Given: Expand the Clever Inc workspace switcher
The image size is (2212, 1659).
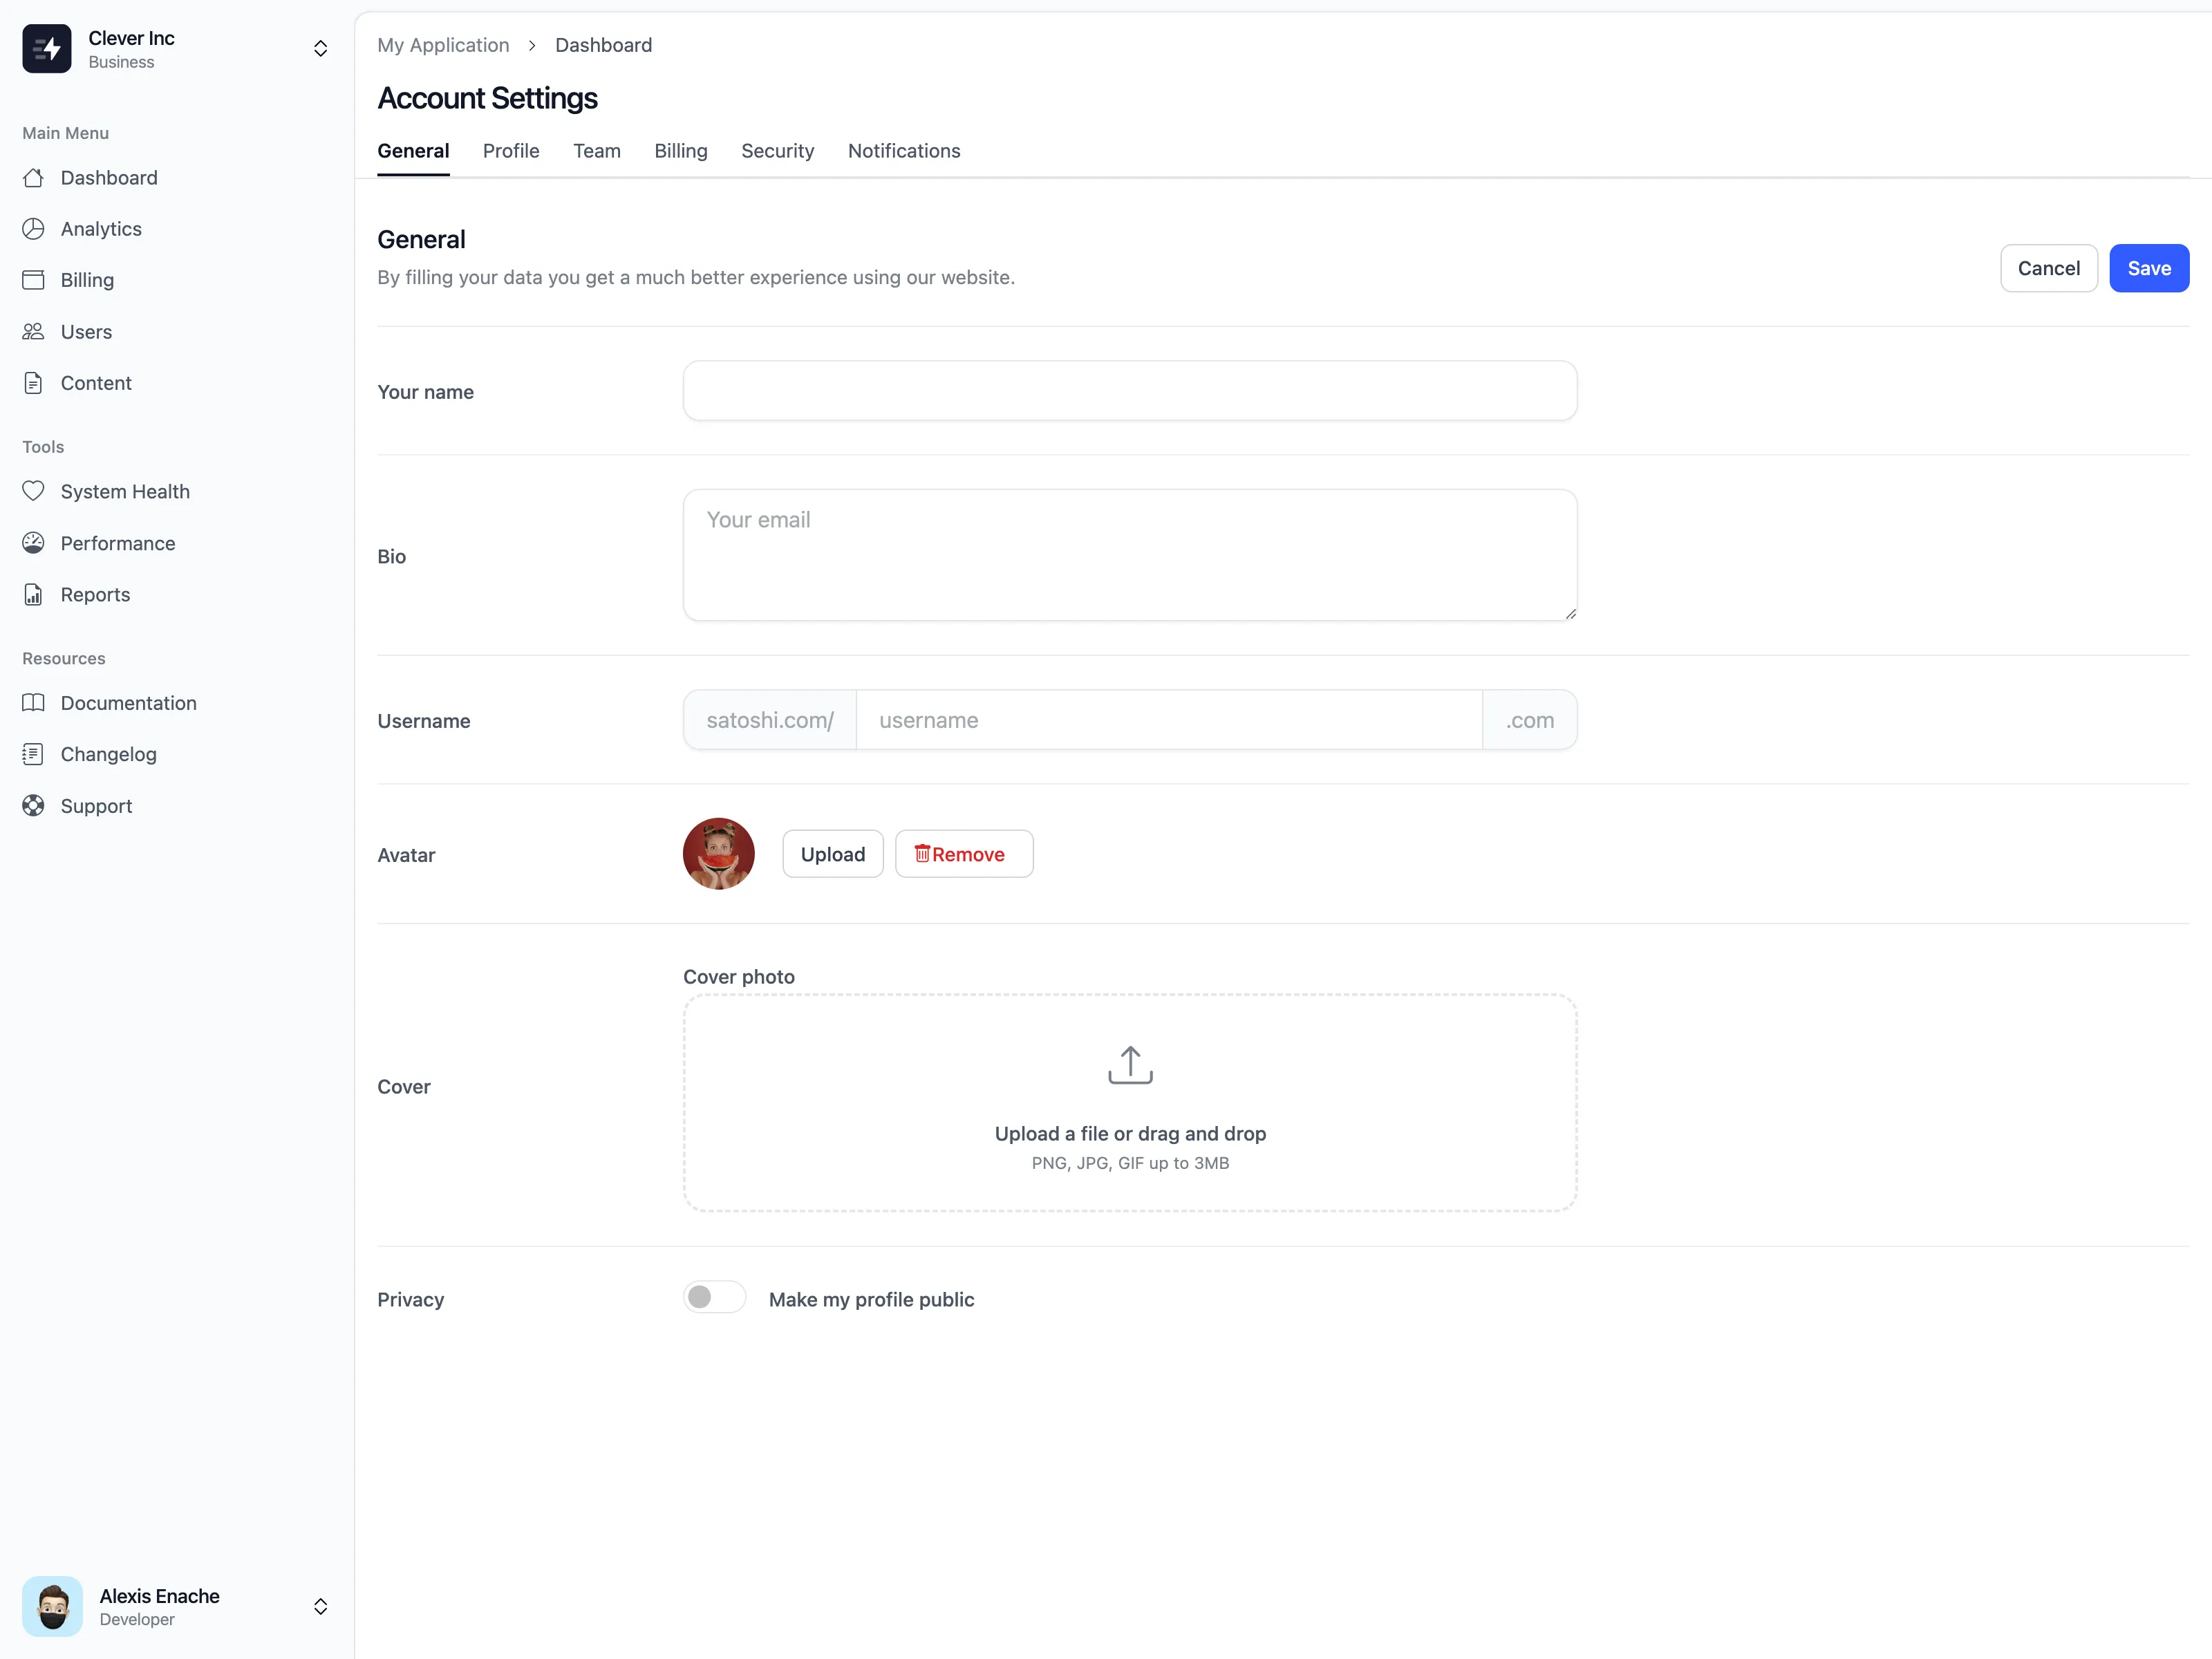Looking at the screenshot, I should pos(320,49).
